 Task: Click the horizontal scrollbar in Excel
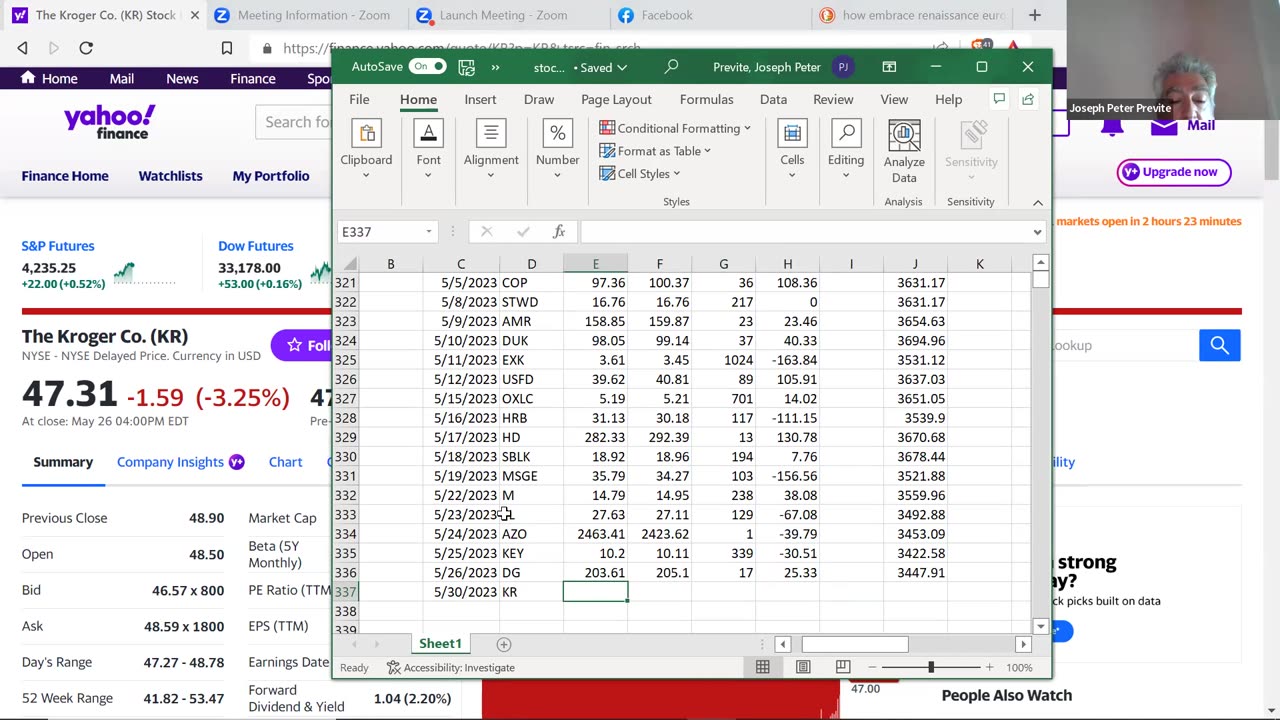(x=855, y=645)
